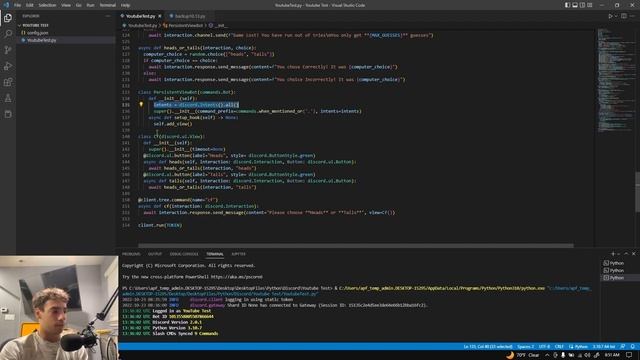Toggle bottom panel visibility
640x360 pixels.
click(575, 5)
